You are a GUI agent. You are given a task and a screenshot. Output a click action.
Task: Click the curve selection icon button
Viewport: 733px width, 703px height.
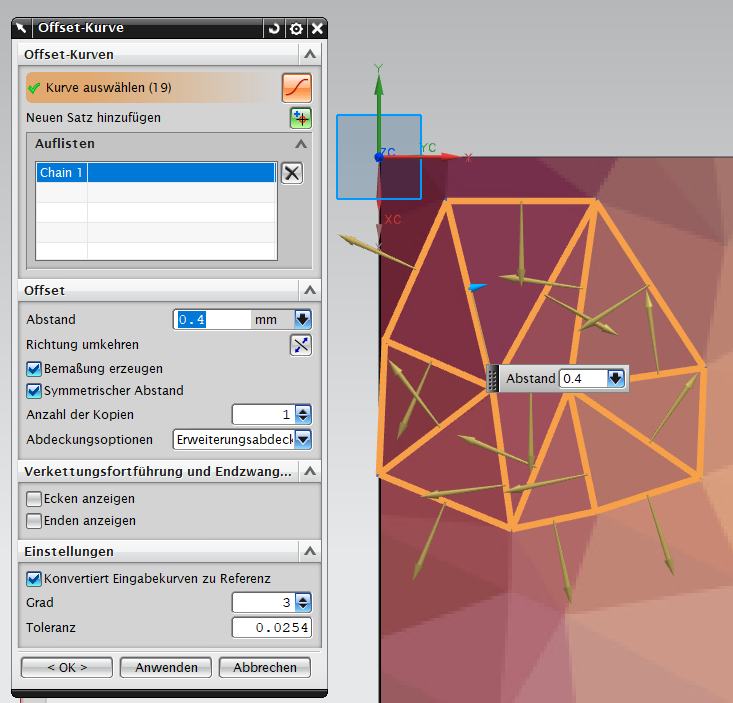(x=297, y=87)
